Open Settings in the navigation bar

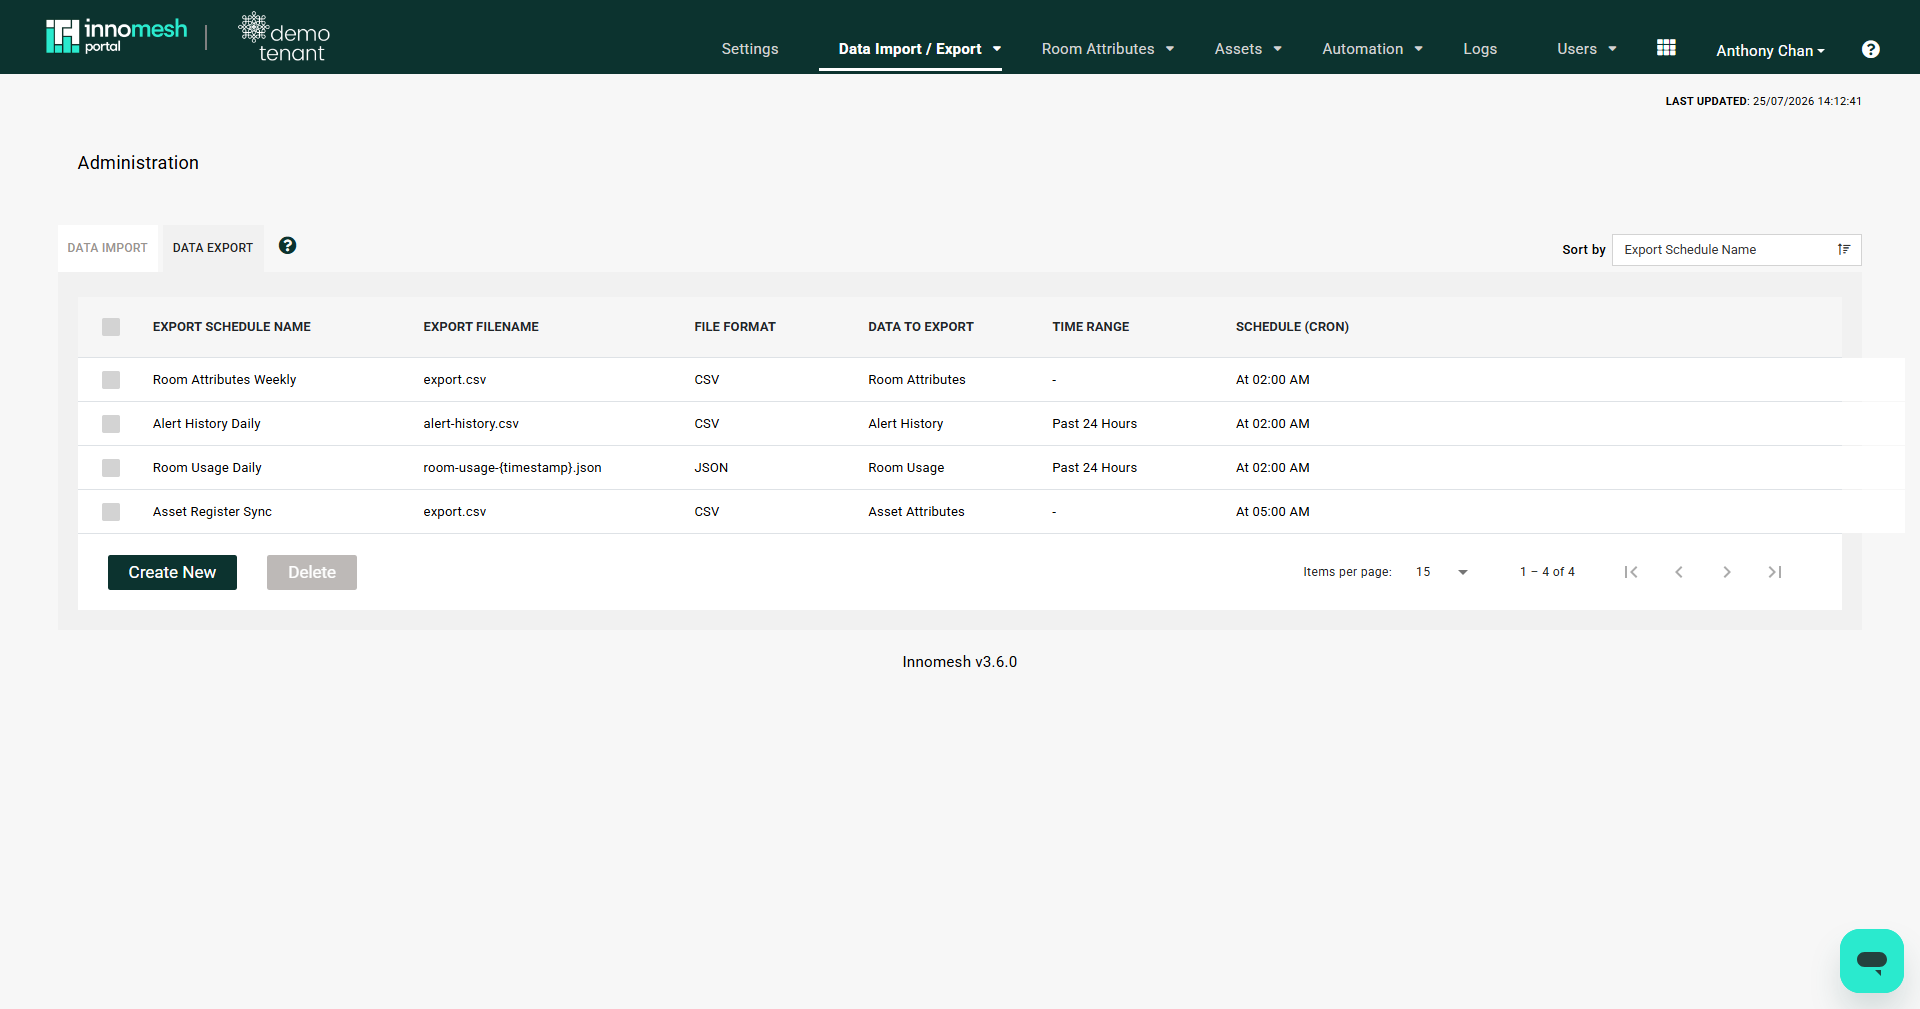coord(750,49)
